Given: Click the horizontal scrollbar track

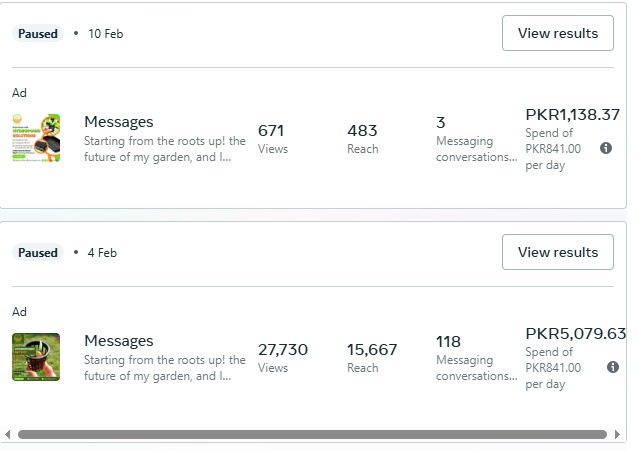Looking at the screenshot, I should pyautogui.click(x=312, y=434).
